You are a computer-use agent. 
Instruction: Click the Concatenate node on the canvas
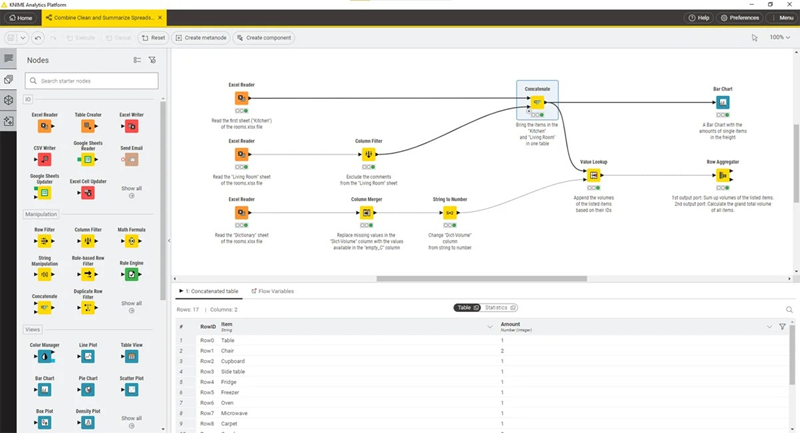537,102
